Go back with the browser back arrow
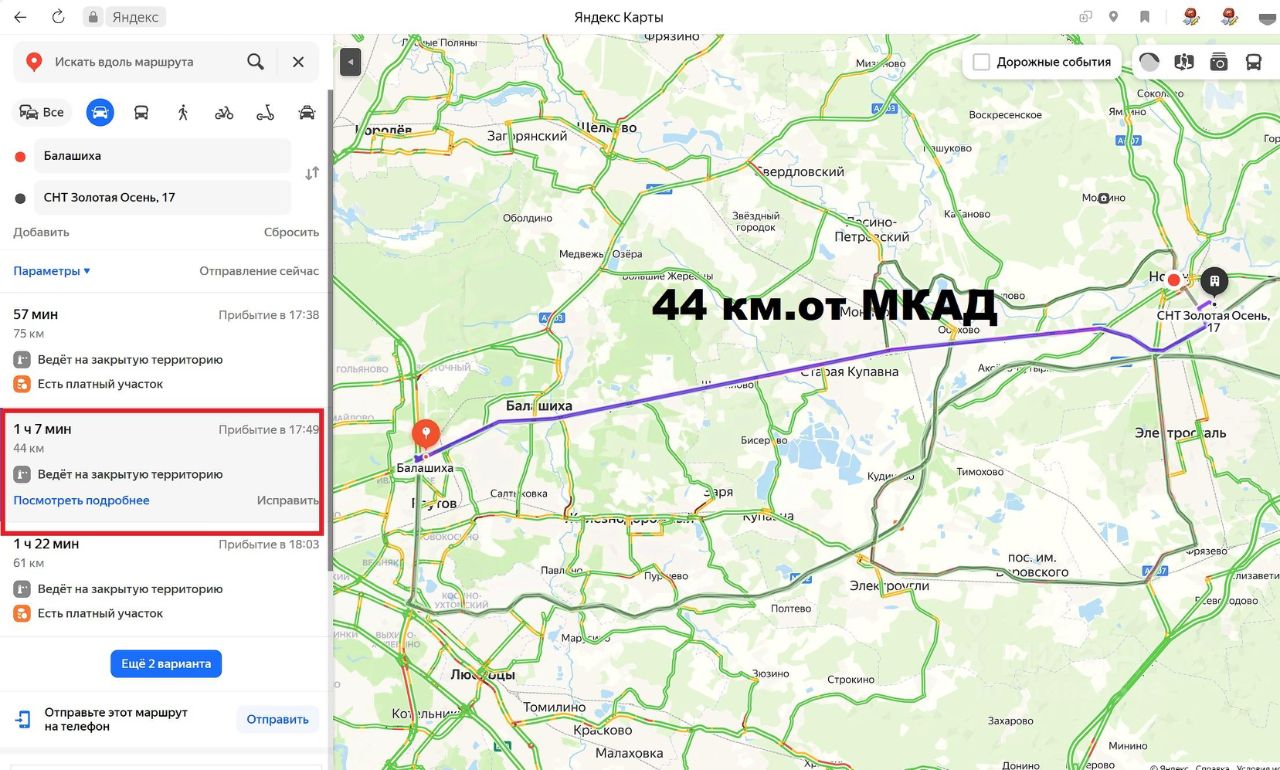Screen dimensions: 1280x770 (20, 17)
